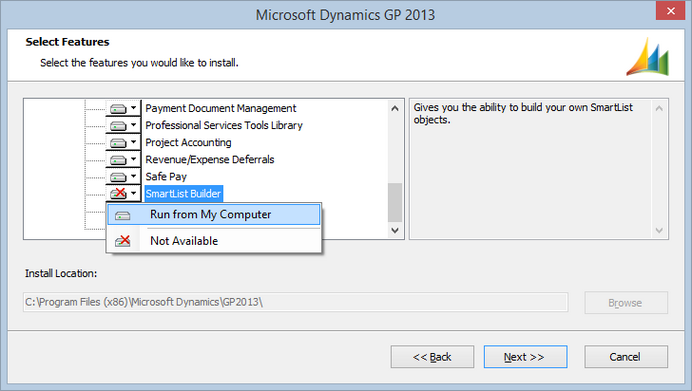Click the disabled Browse button
Image resolution: width=692 pixels, height=391 pixels.
[x=626, y=303]
